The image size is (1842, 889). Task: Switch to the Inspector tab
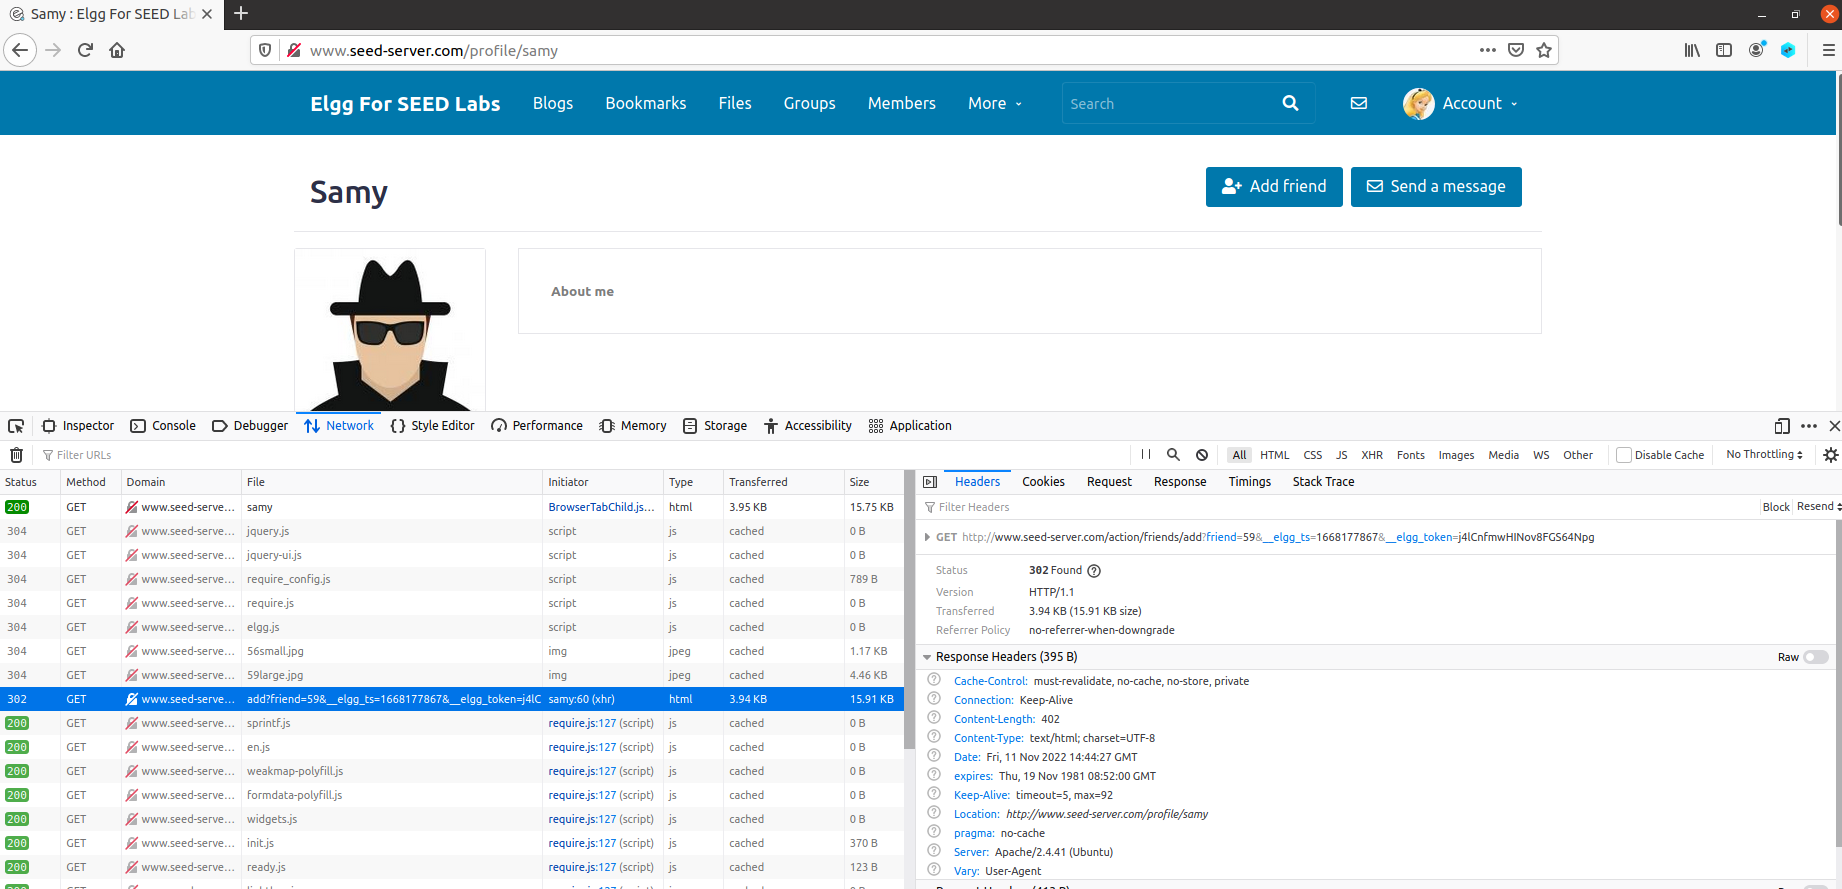tap(78, 426)
